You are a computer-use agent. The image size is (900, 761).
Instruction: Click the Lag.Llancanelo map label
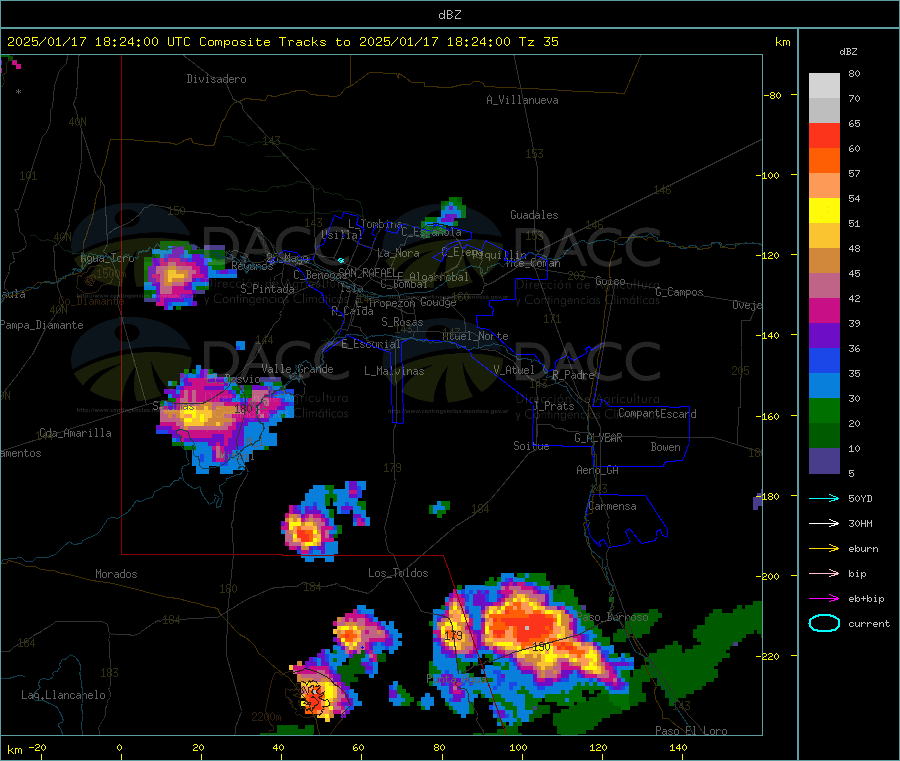(63, 695)
